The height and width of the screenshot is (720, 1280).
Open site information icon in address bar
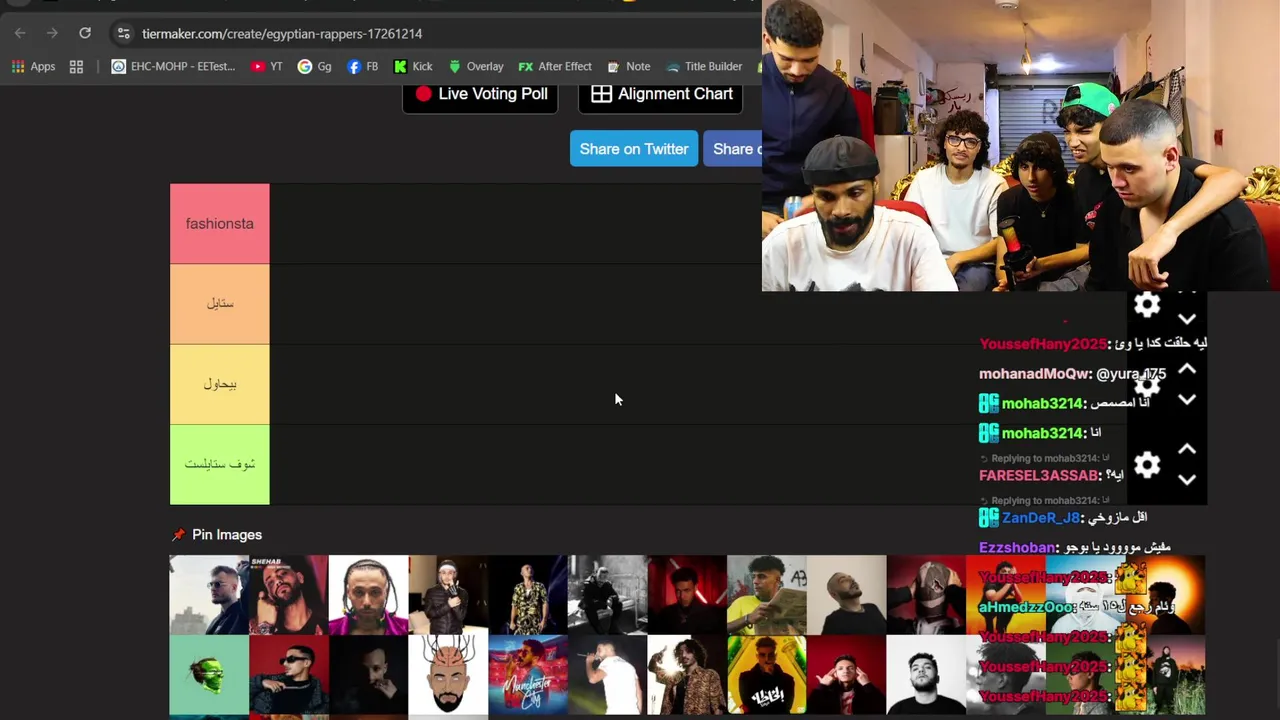[123, 33]
